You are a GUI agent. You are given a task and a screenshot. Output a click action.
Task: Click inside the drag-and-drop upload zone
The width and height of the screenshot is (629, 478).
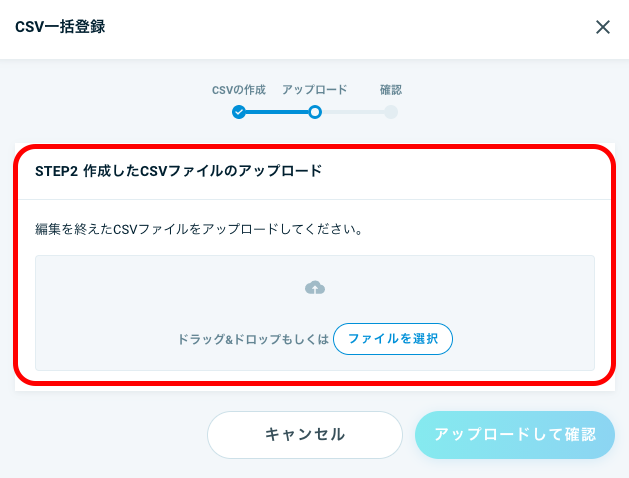[x=315, y=313]
